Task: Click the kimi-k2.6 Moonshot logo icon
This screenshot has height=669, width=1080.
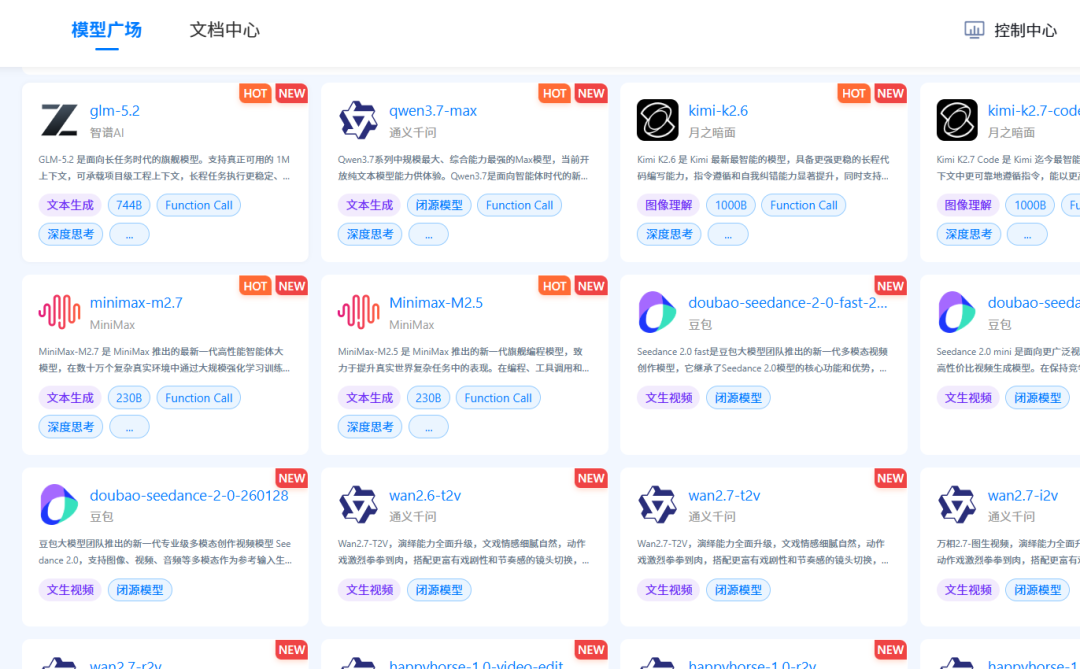Action: pos(657,120)
